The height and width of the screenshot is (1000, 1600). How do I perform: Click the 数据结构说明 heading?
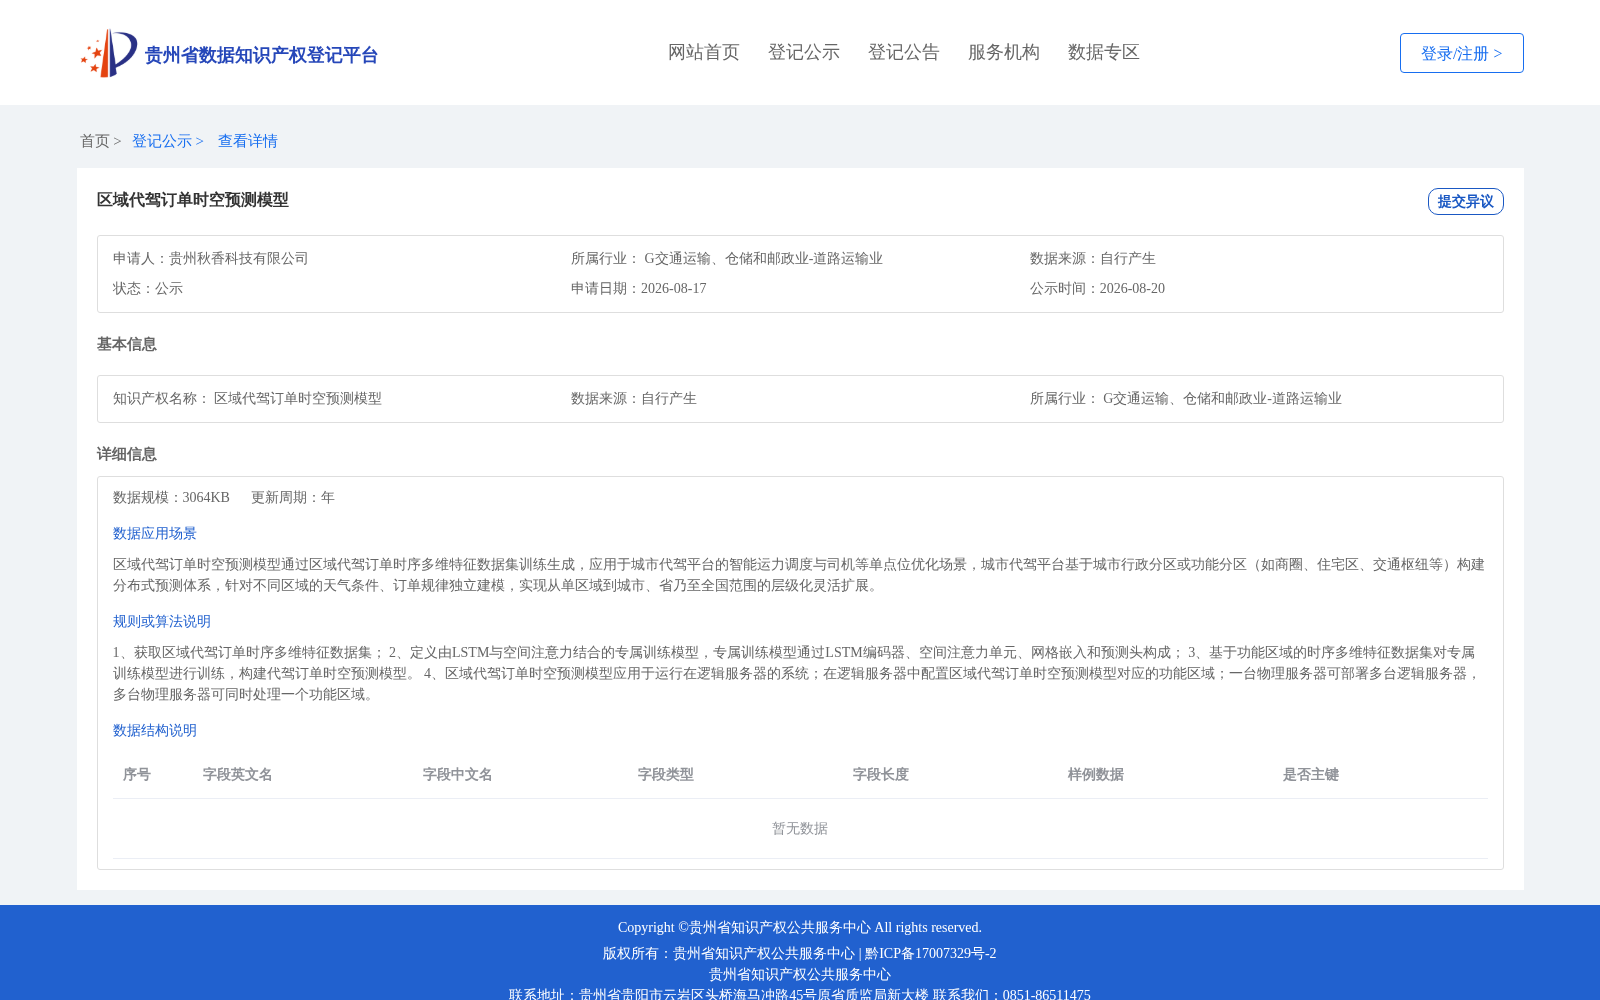155,730
